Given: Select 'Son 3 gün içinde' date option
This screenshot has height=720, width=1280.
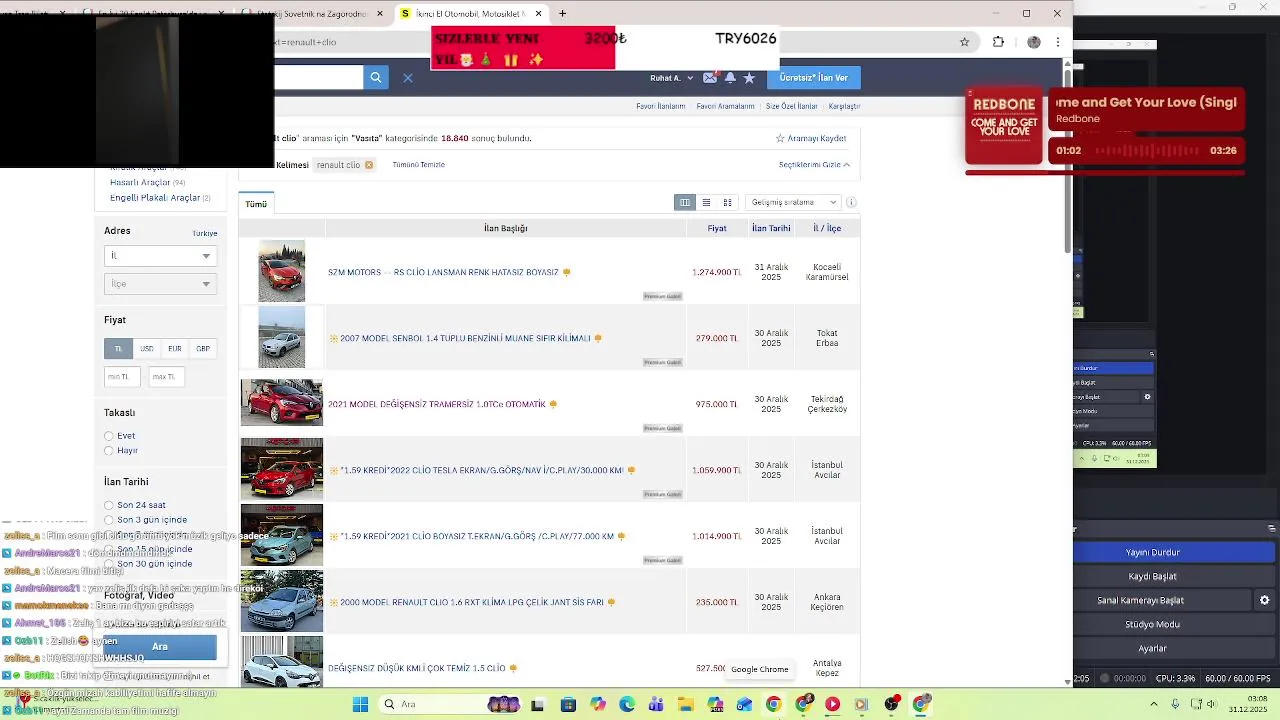Looking at the screenshot, I should (x=109, y=520).
